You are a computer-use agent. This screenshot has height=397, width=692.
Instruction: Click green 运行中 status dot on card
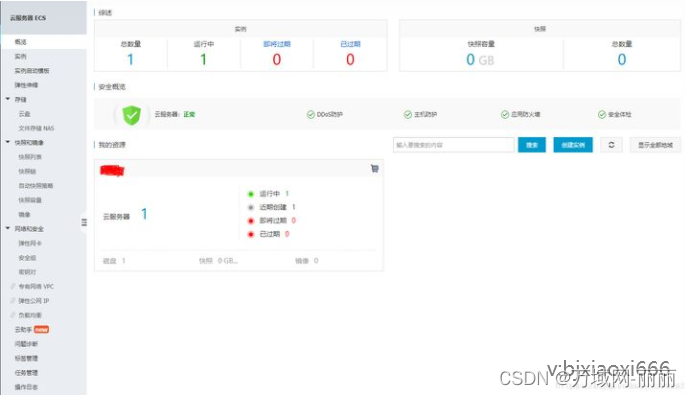251,194
